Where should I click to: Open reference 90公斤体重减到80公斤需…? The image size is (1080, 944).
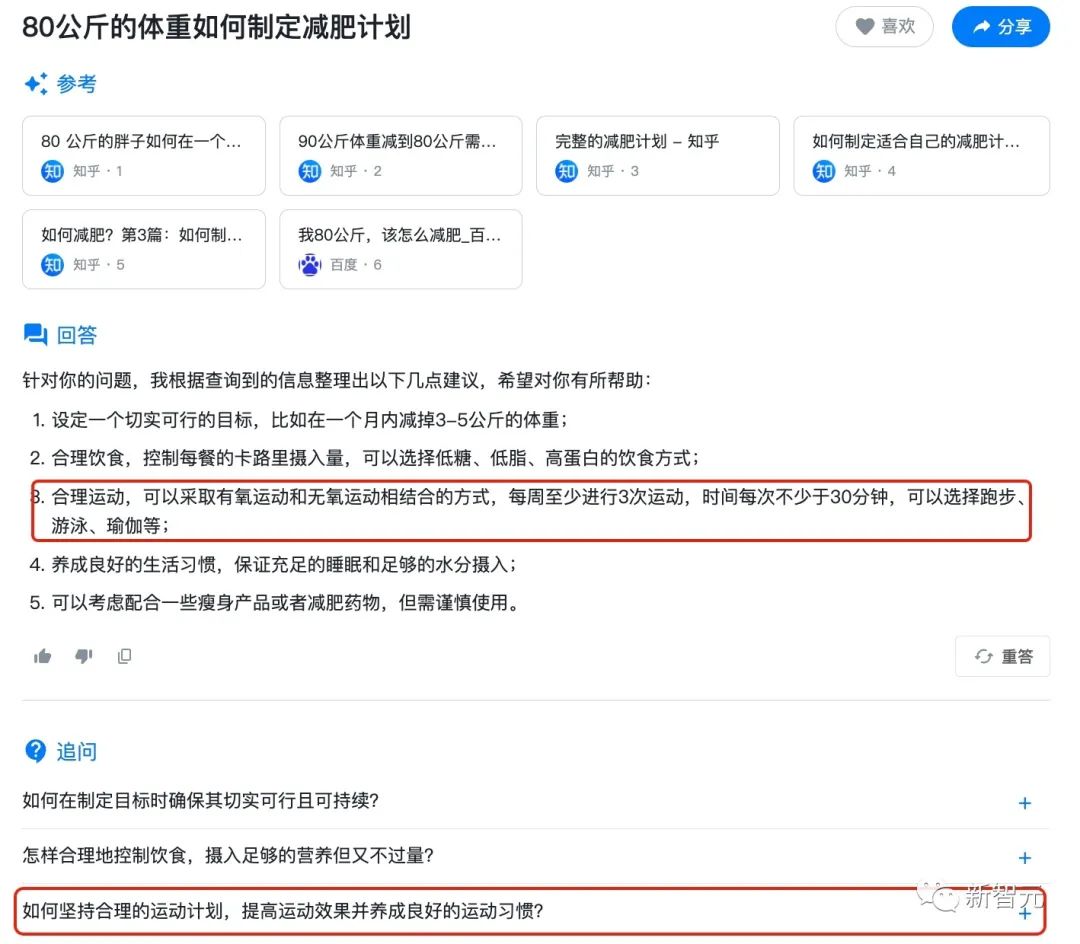[401, 156]
